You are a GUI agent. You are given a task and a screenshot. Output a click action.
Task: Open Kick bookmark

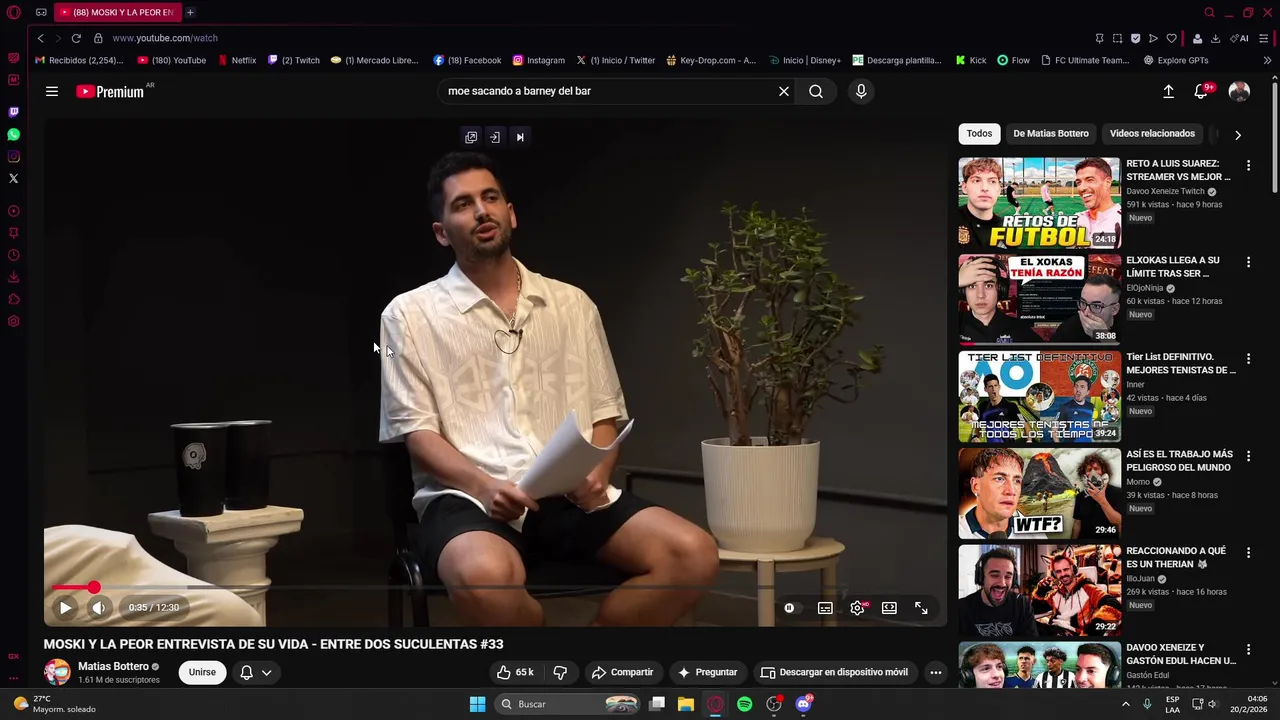tap(970, 60)
